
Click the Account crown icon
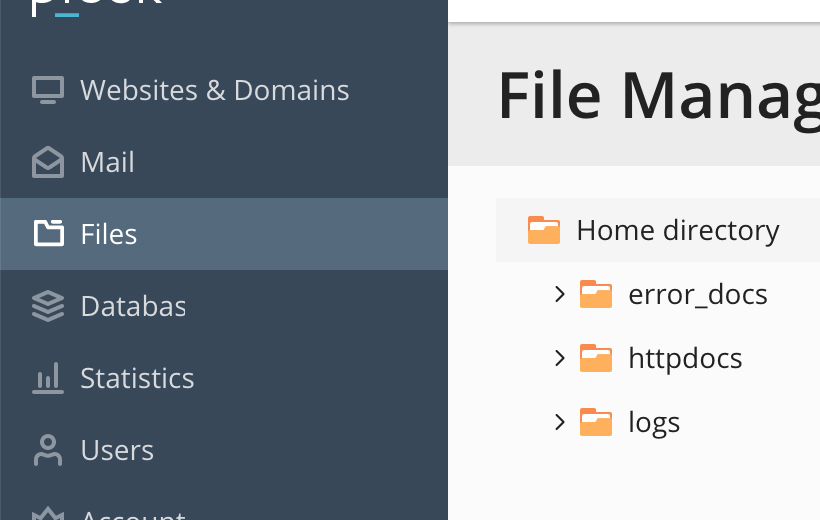(x=48, y=514)
